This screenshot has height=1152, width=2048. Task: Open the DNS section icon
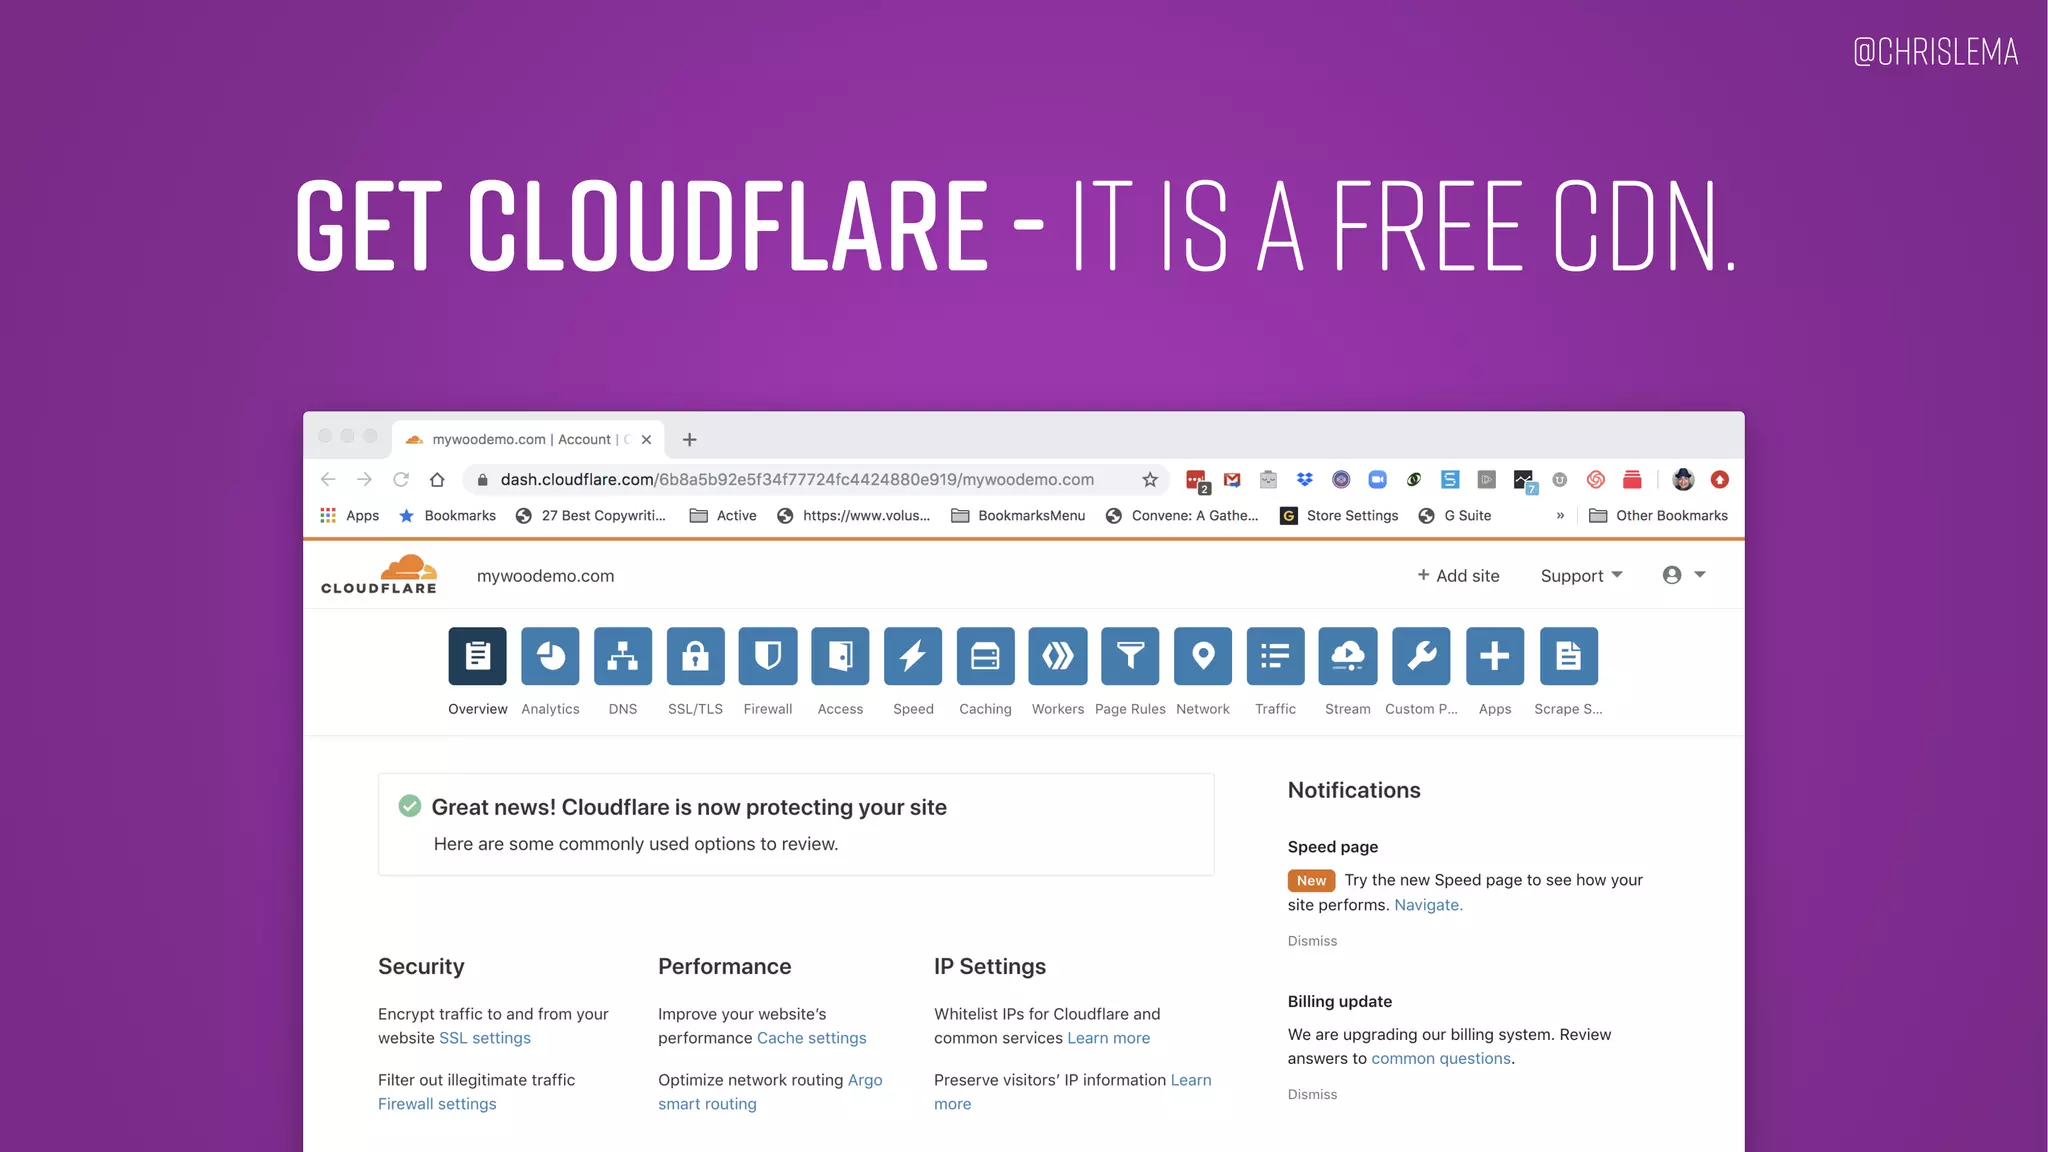[x=623, y=656]
